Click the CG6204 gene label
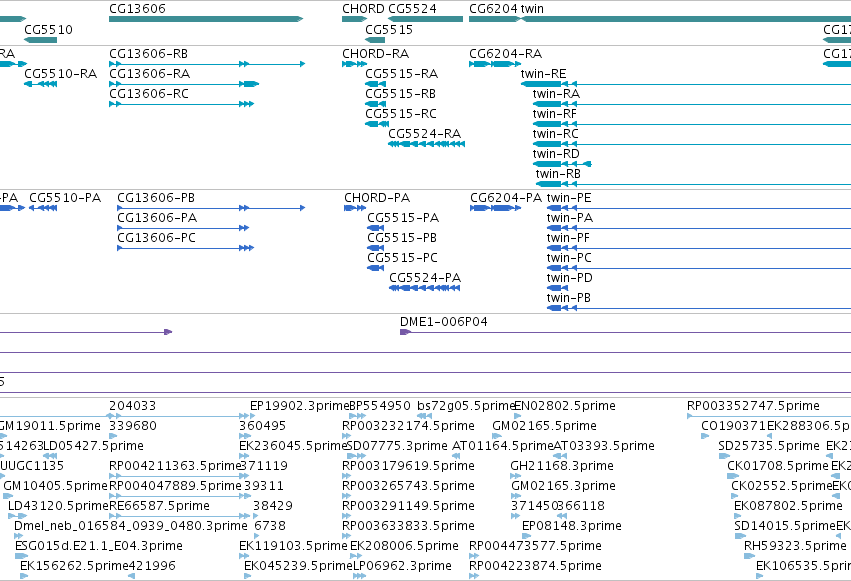851x581 pixels. pos(493,9)
